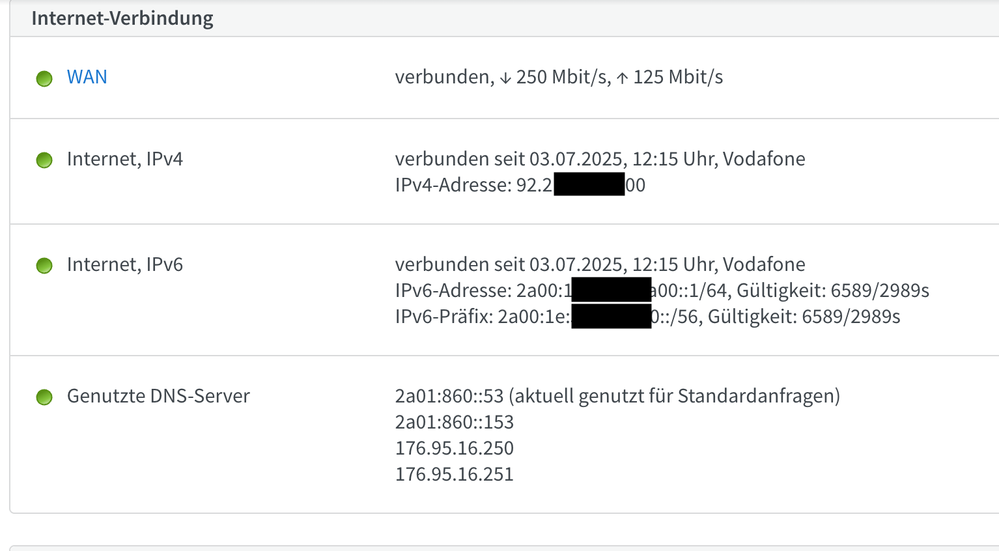
Task: Click the IPv6-Adresse line with /64
Action: pyautogui.click(x=662, y=291)
